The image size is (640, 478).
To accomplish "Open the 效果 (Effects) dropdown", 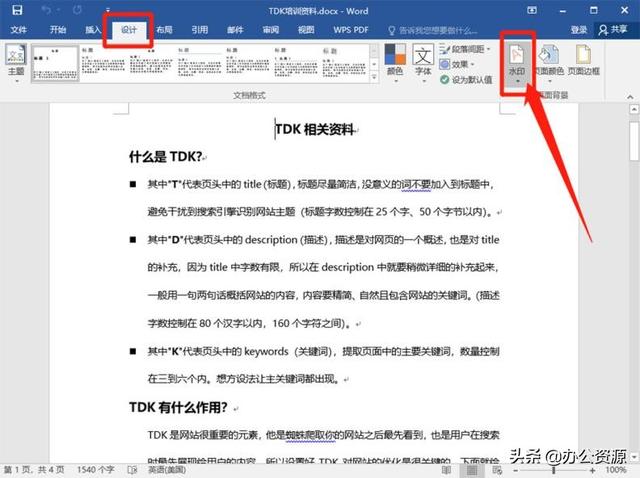I will 457,64.
